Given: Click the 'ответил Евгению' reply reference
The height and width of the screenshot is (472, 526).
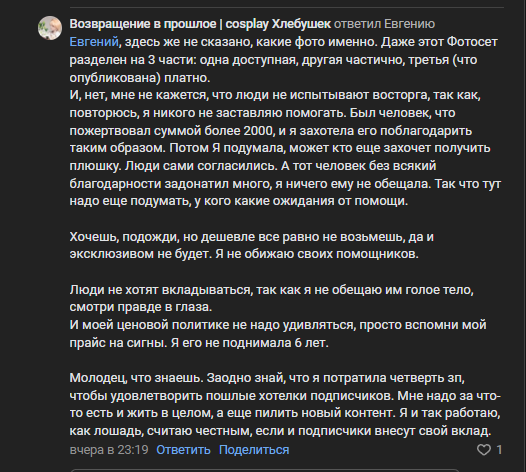Looking at the screenshot, I should coord(384,24).
